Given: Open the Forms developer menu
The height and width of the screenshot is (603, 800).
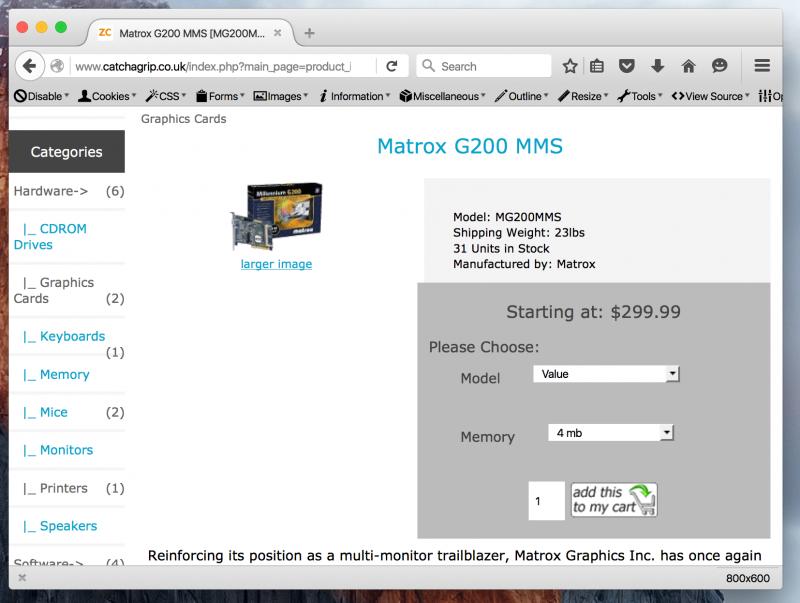Looking at the screenshot, I should pyautogui.click(x=220, y=96).
